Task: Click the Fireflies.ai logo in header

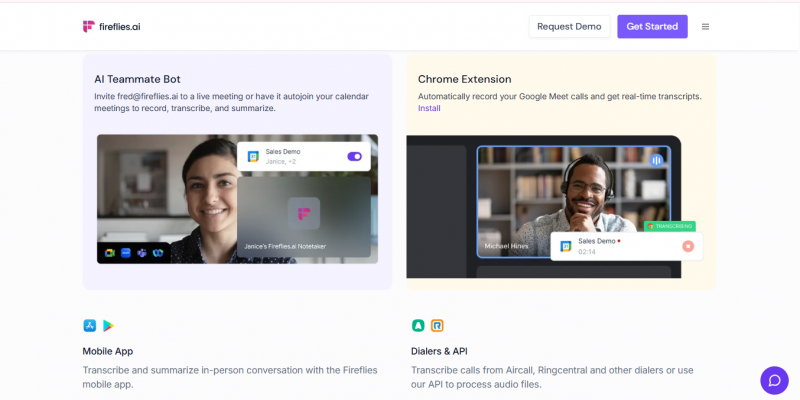Action: [x=111, y=27]
